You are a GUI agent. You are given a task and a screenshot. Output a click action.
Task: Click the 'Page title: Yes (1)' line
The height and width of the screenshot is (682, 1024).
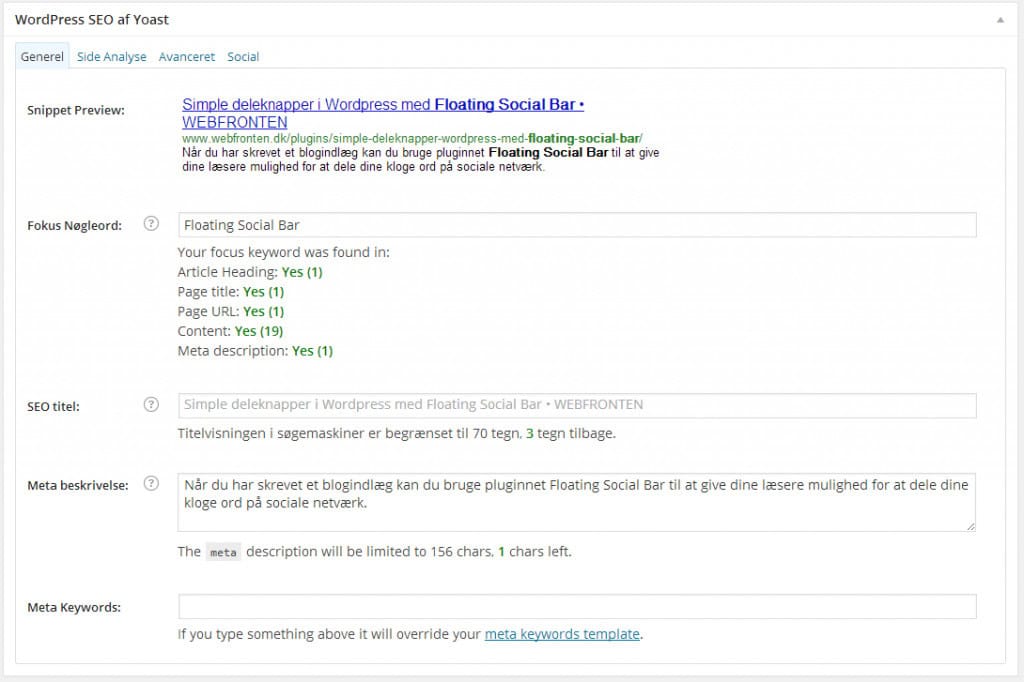(231, 292)
